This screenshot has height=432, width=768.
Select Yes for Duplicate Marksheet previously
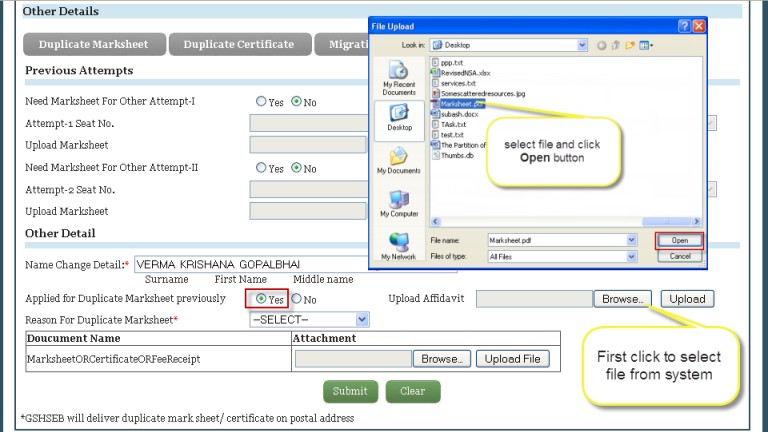pyautogui.click(x=262, y=299)
